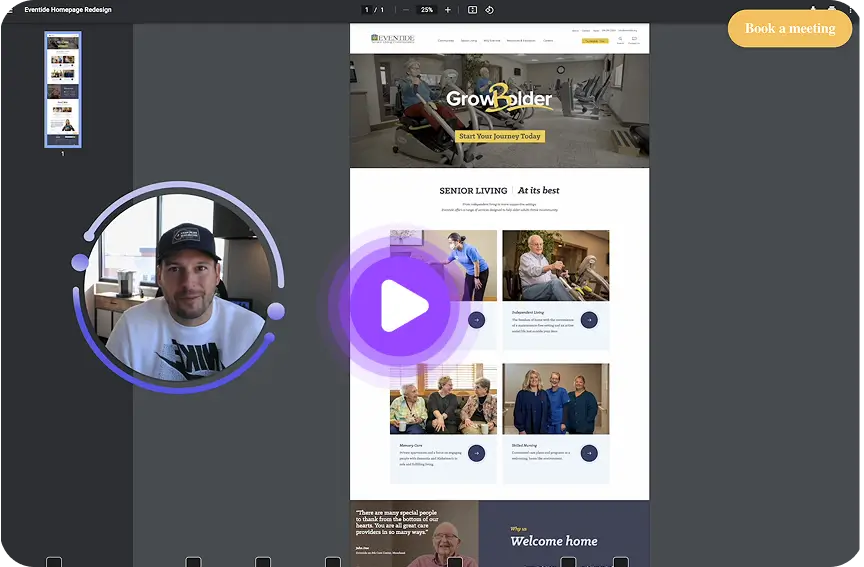Open the Careers menu in the Eventide header

(548, 41)
